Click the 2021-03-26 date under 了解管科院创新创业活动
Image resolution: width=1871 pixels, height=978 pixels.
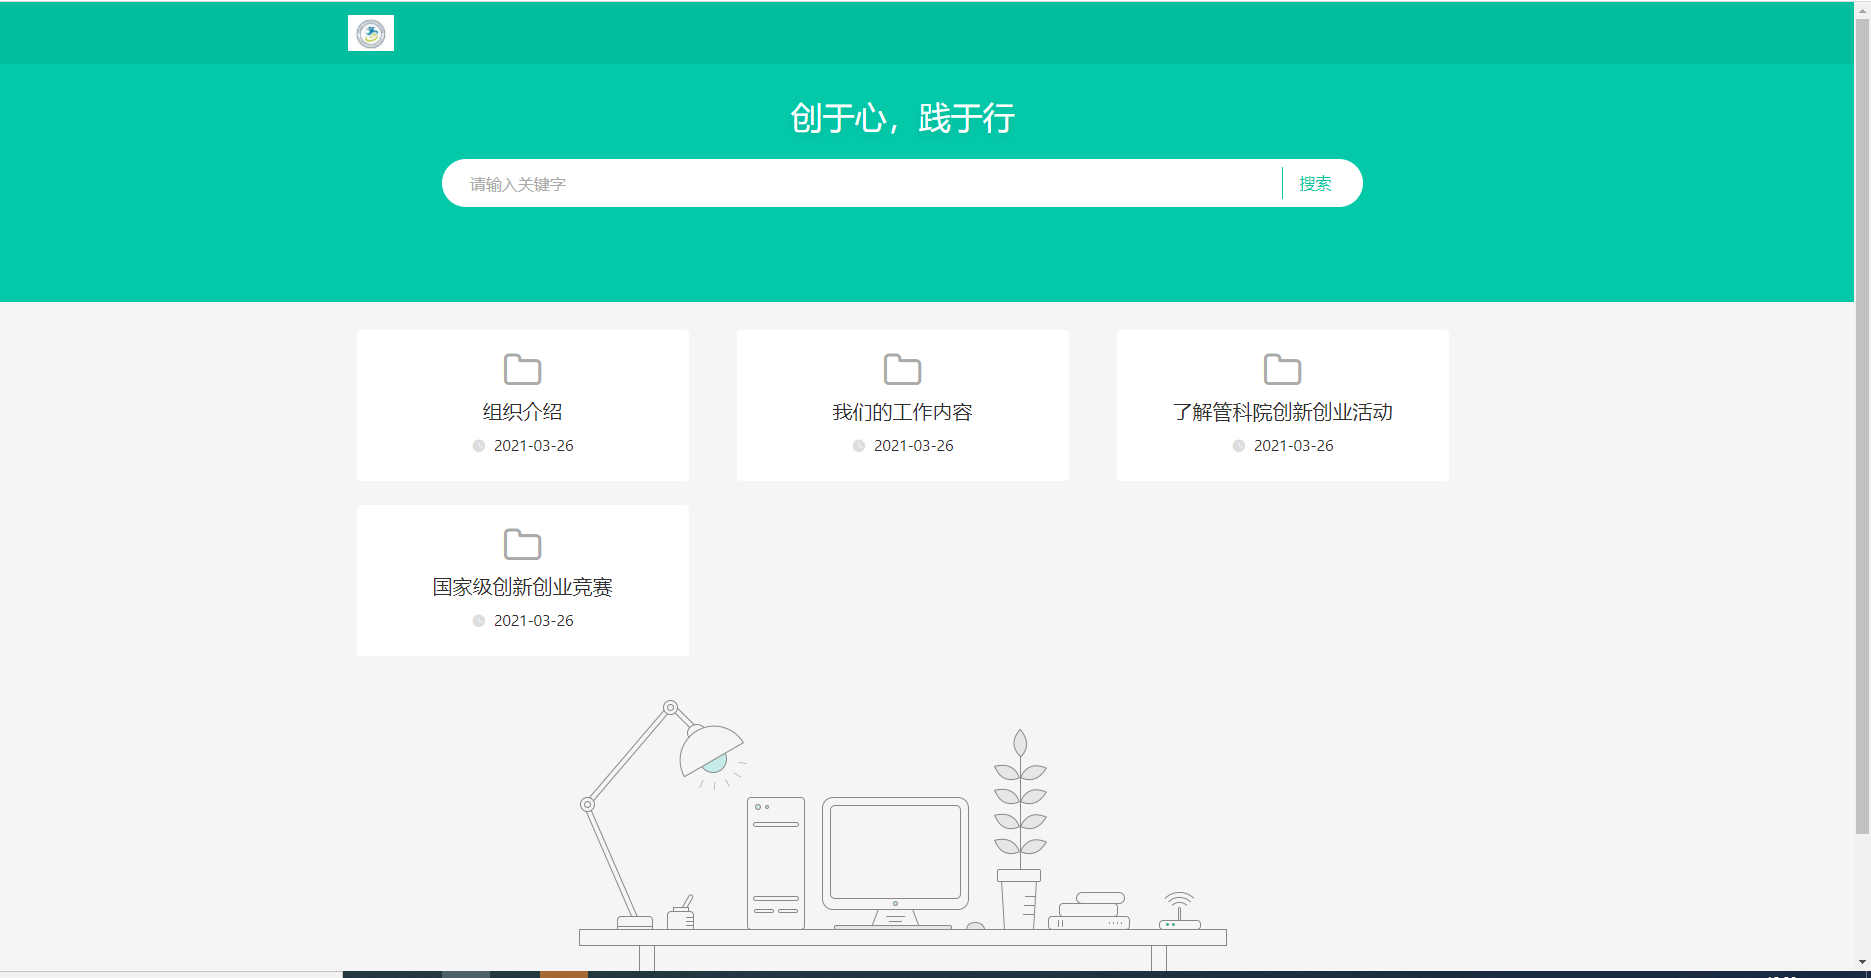pyautogui.click(x=1294, y=446)
